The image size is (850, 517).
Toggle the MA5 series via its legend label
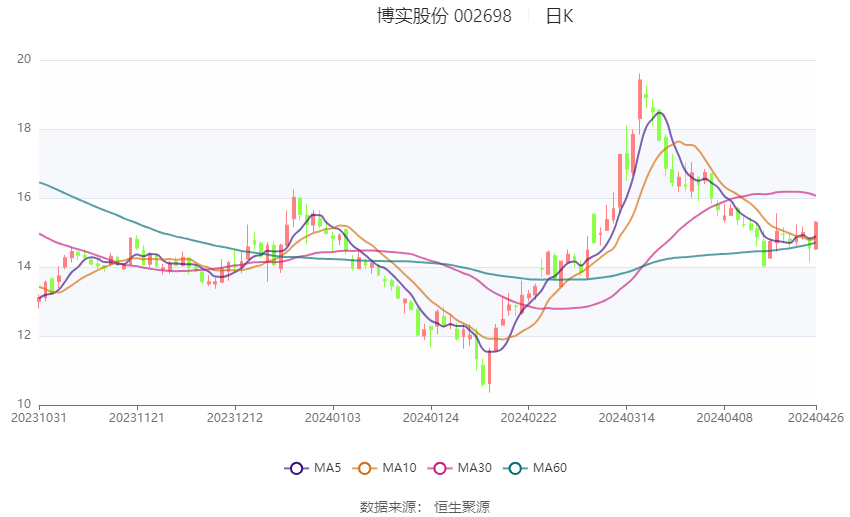tap(328, 468)
